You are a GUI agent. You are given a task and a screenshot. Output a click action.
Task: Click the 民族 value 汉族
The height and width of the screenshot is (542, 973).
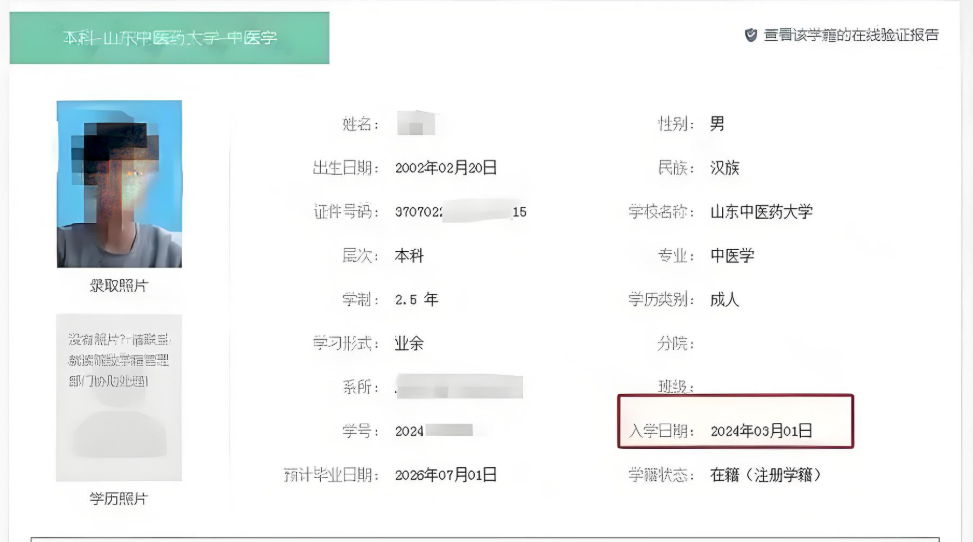pyautogui.click(x=725, y=168)
